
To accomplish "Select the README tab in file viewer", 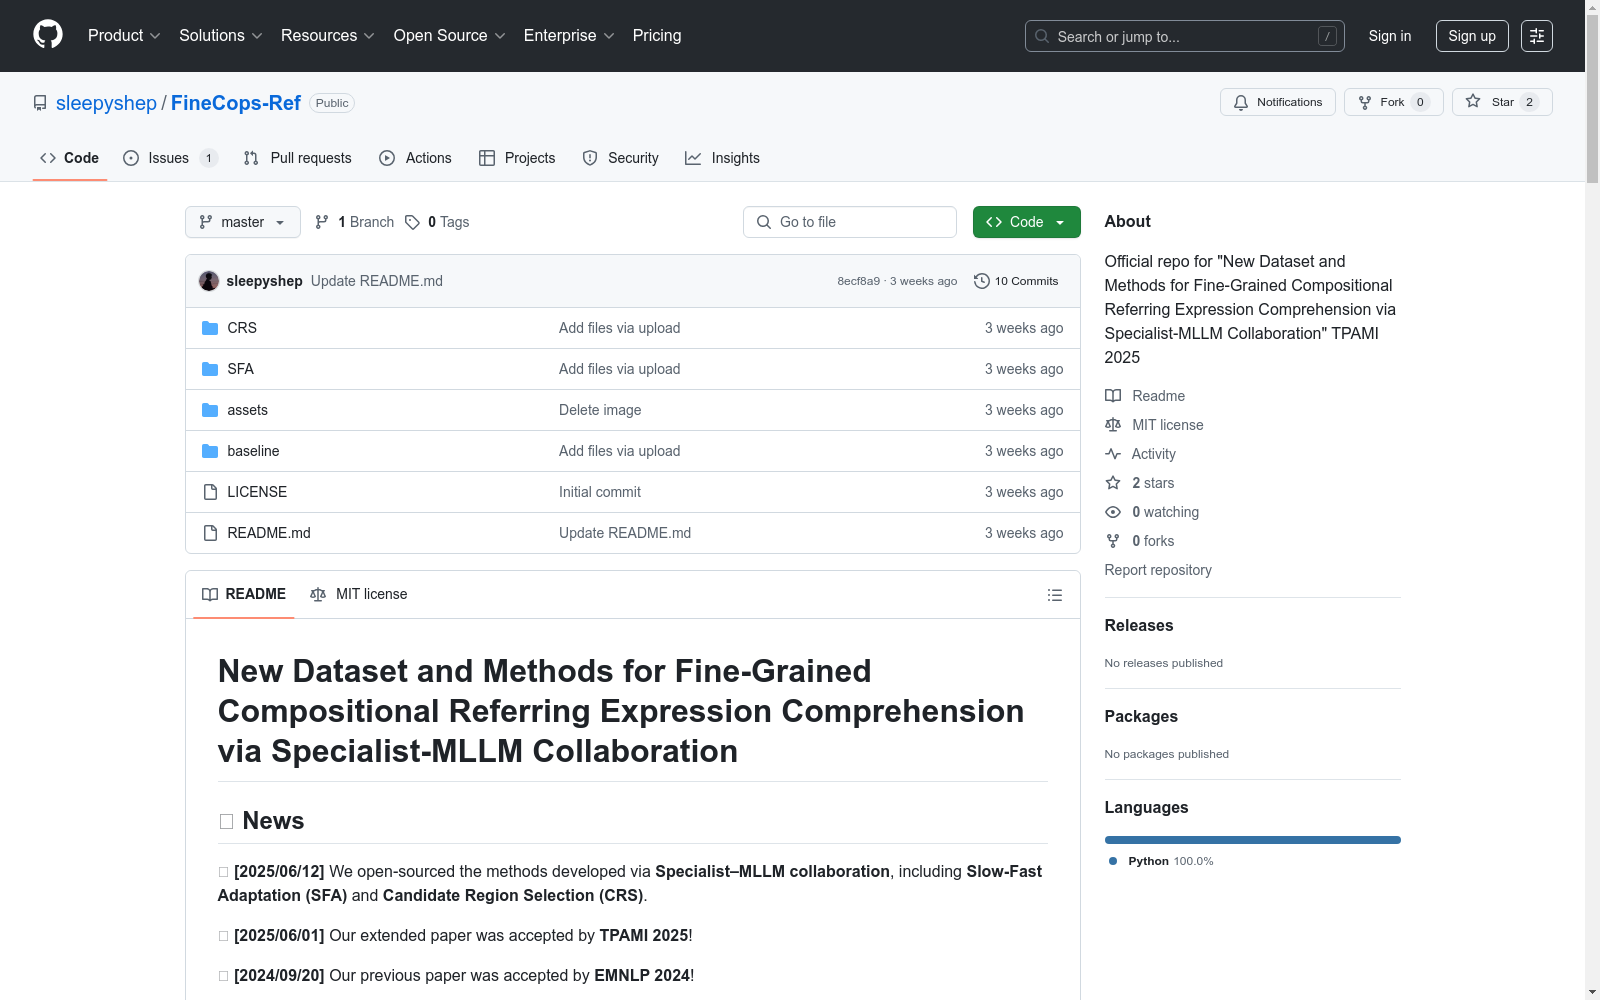I will 244,595.
